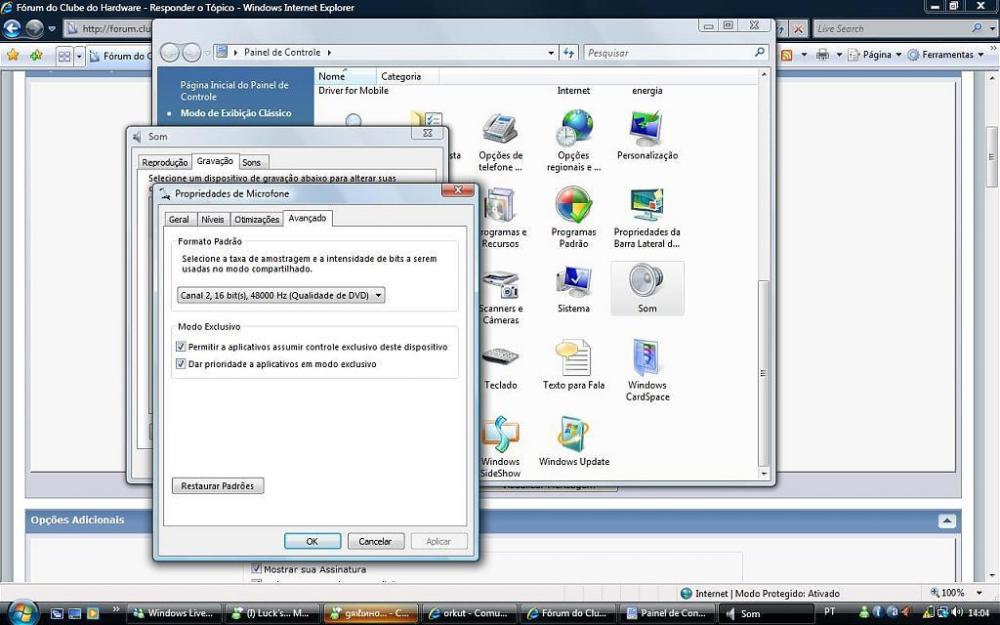The height and width of the screenshot is (625, 1000).
Task: Open Personalização icon
Action: click(x=647, y=135)
